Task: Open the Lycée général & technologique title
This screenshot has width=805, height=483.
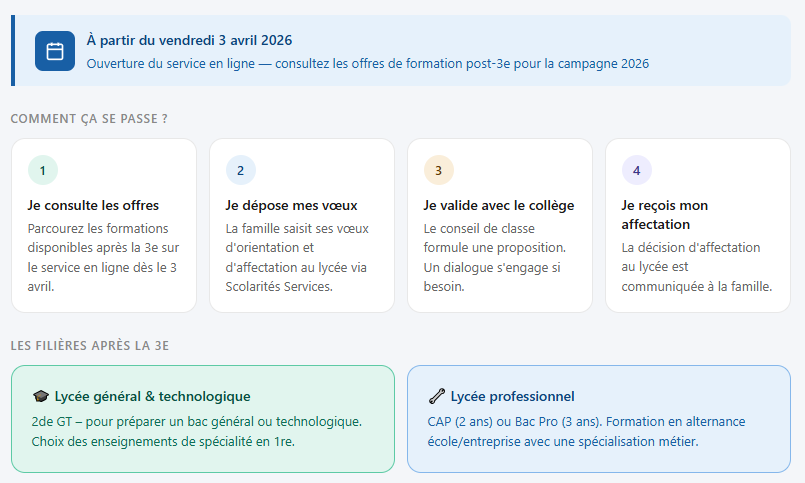Action: (152, 397)
